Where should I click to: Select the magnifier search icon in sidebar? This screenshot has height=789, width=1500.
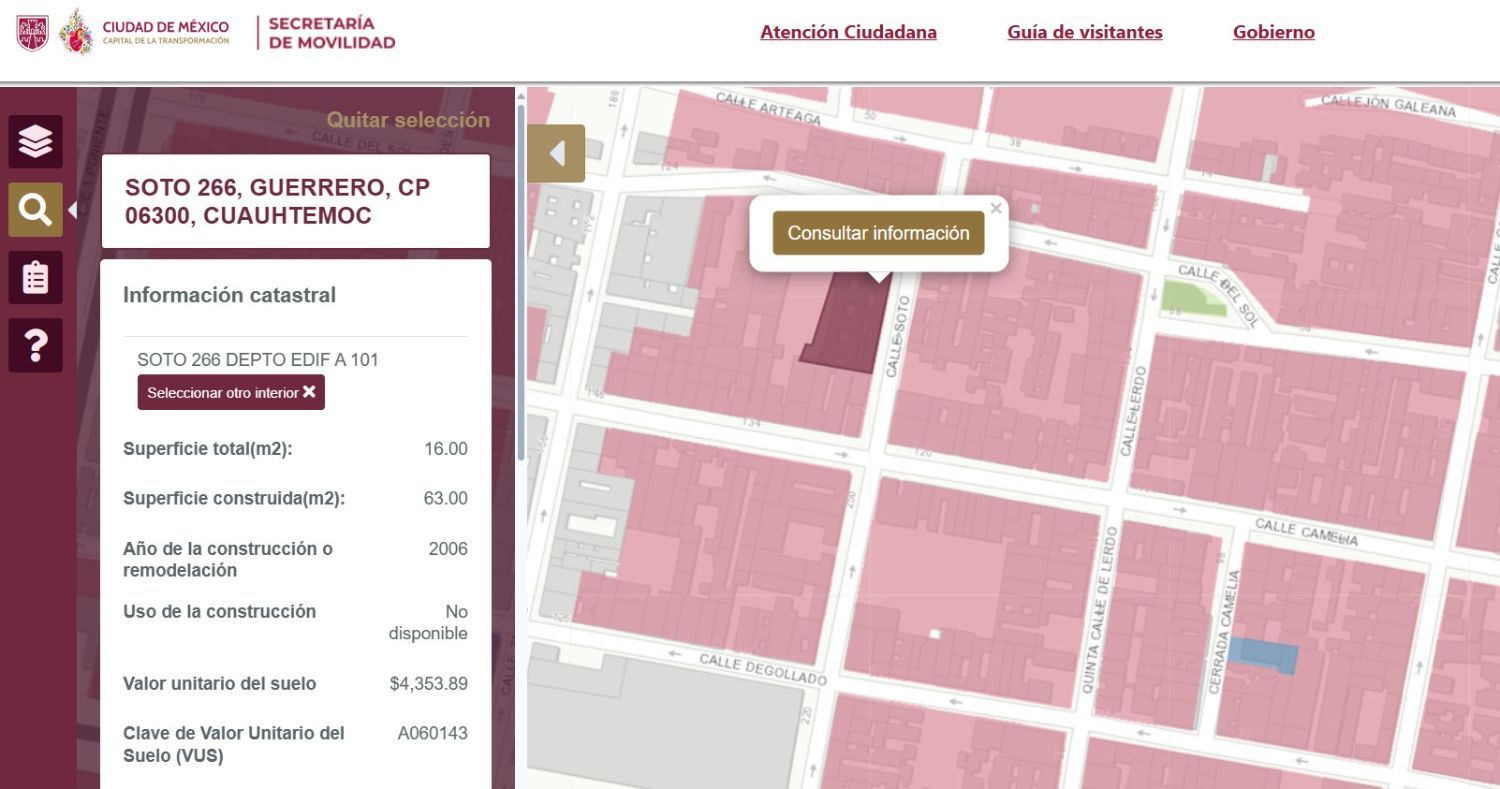coord(36,210)
